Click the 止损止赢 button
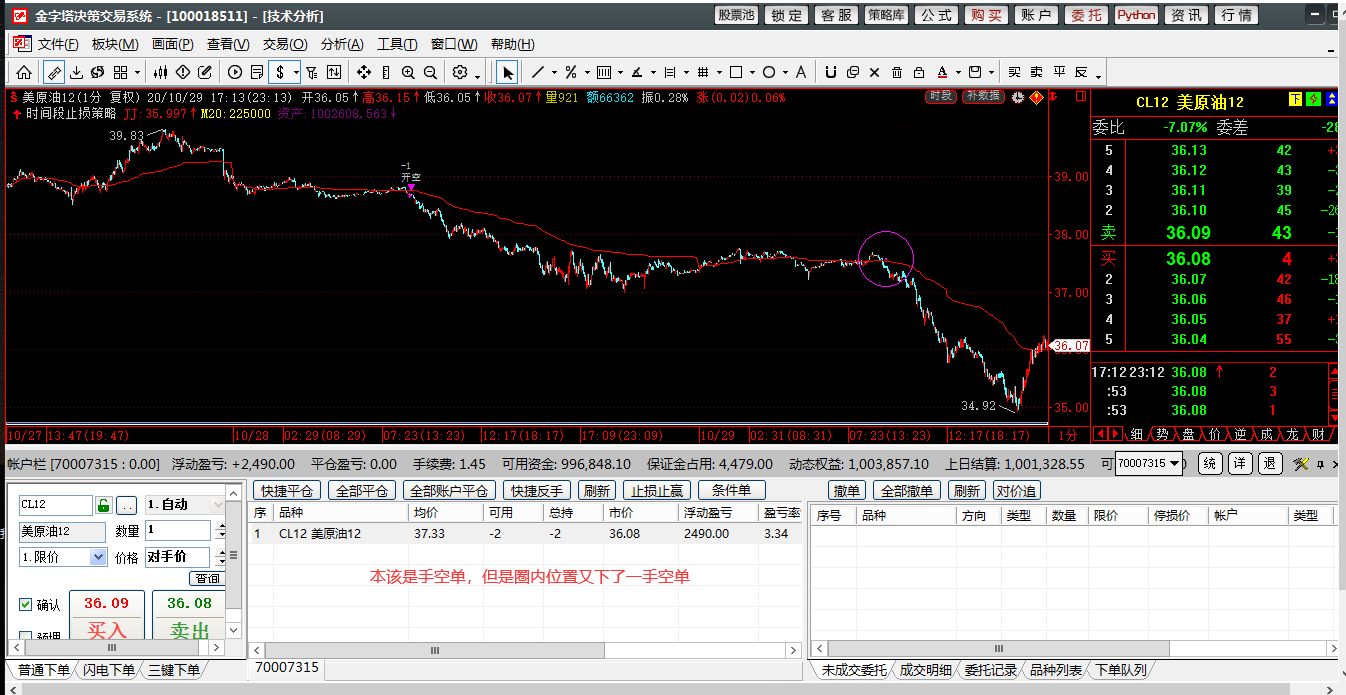1346x695 pixels. click(656, 490)
